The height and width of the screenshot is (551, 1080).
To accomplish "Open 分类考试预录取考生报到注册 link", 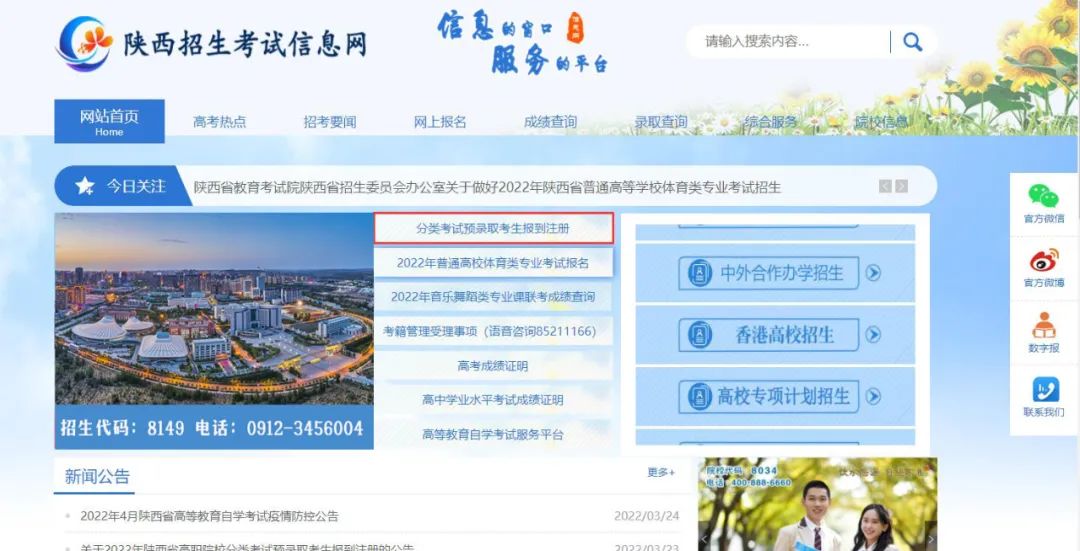I will 493,229.
